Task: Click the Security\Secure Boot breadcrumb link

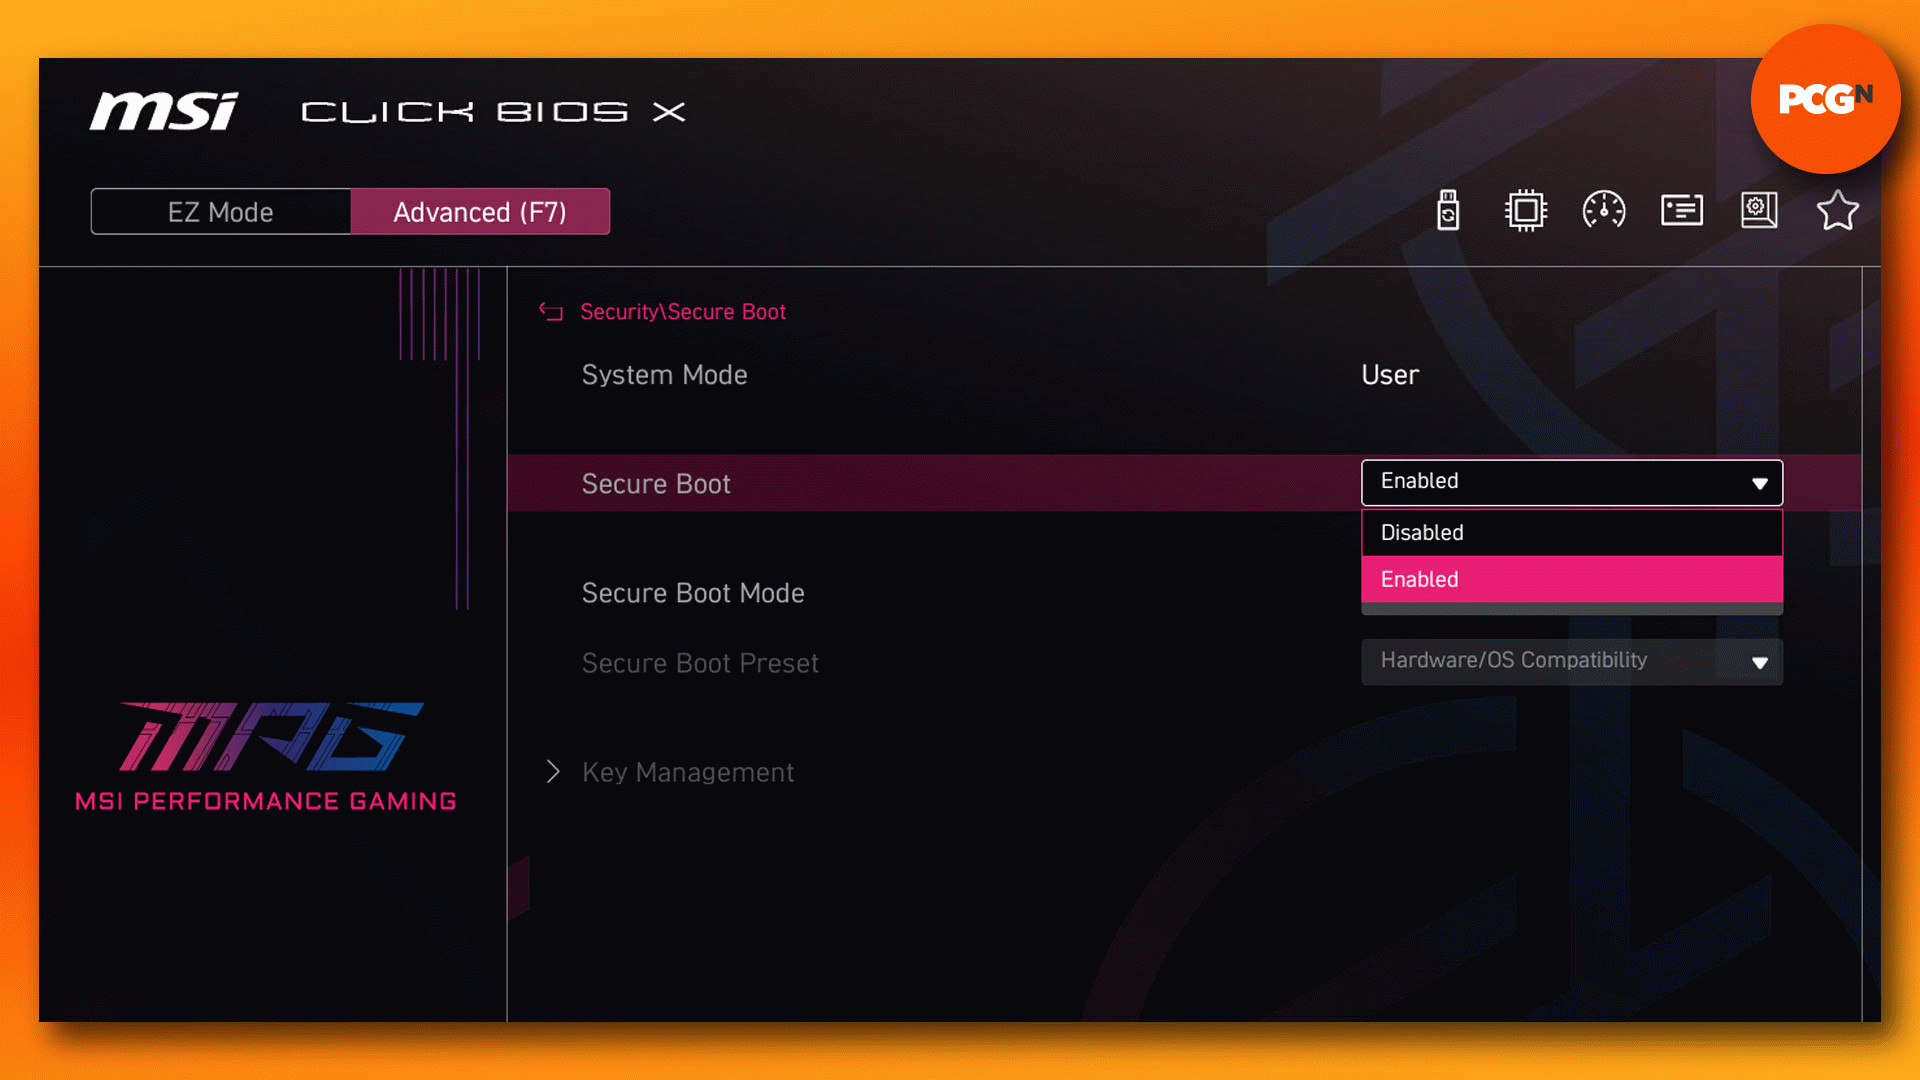Action: pyautogui.click(x=683, y=312)
